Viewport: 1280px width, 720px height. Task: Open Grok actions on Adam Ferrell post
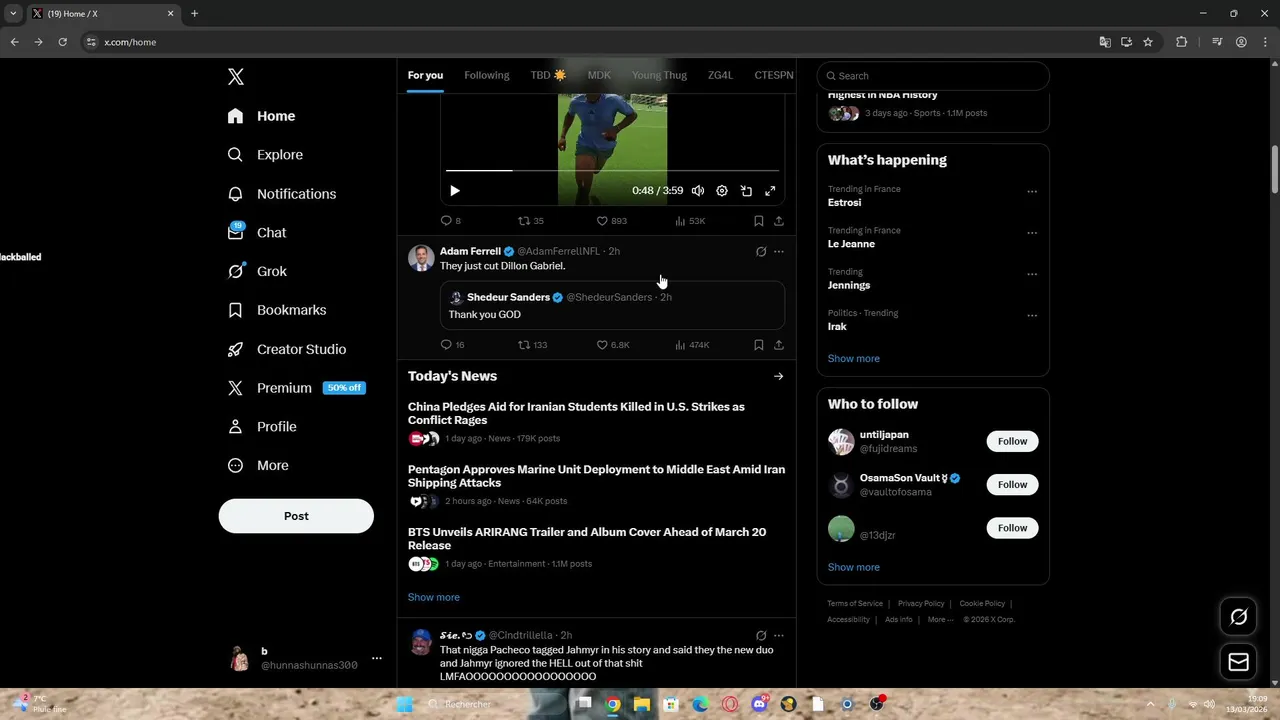(x=761, y=252)
